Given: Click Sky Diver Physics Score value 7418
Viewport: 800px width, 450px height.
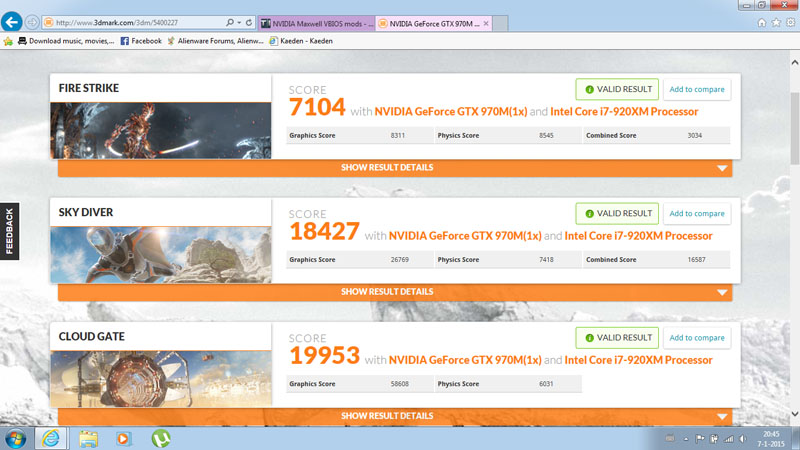Looking at the screenshot, I should pyautogui.click(x=546, y=260).
